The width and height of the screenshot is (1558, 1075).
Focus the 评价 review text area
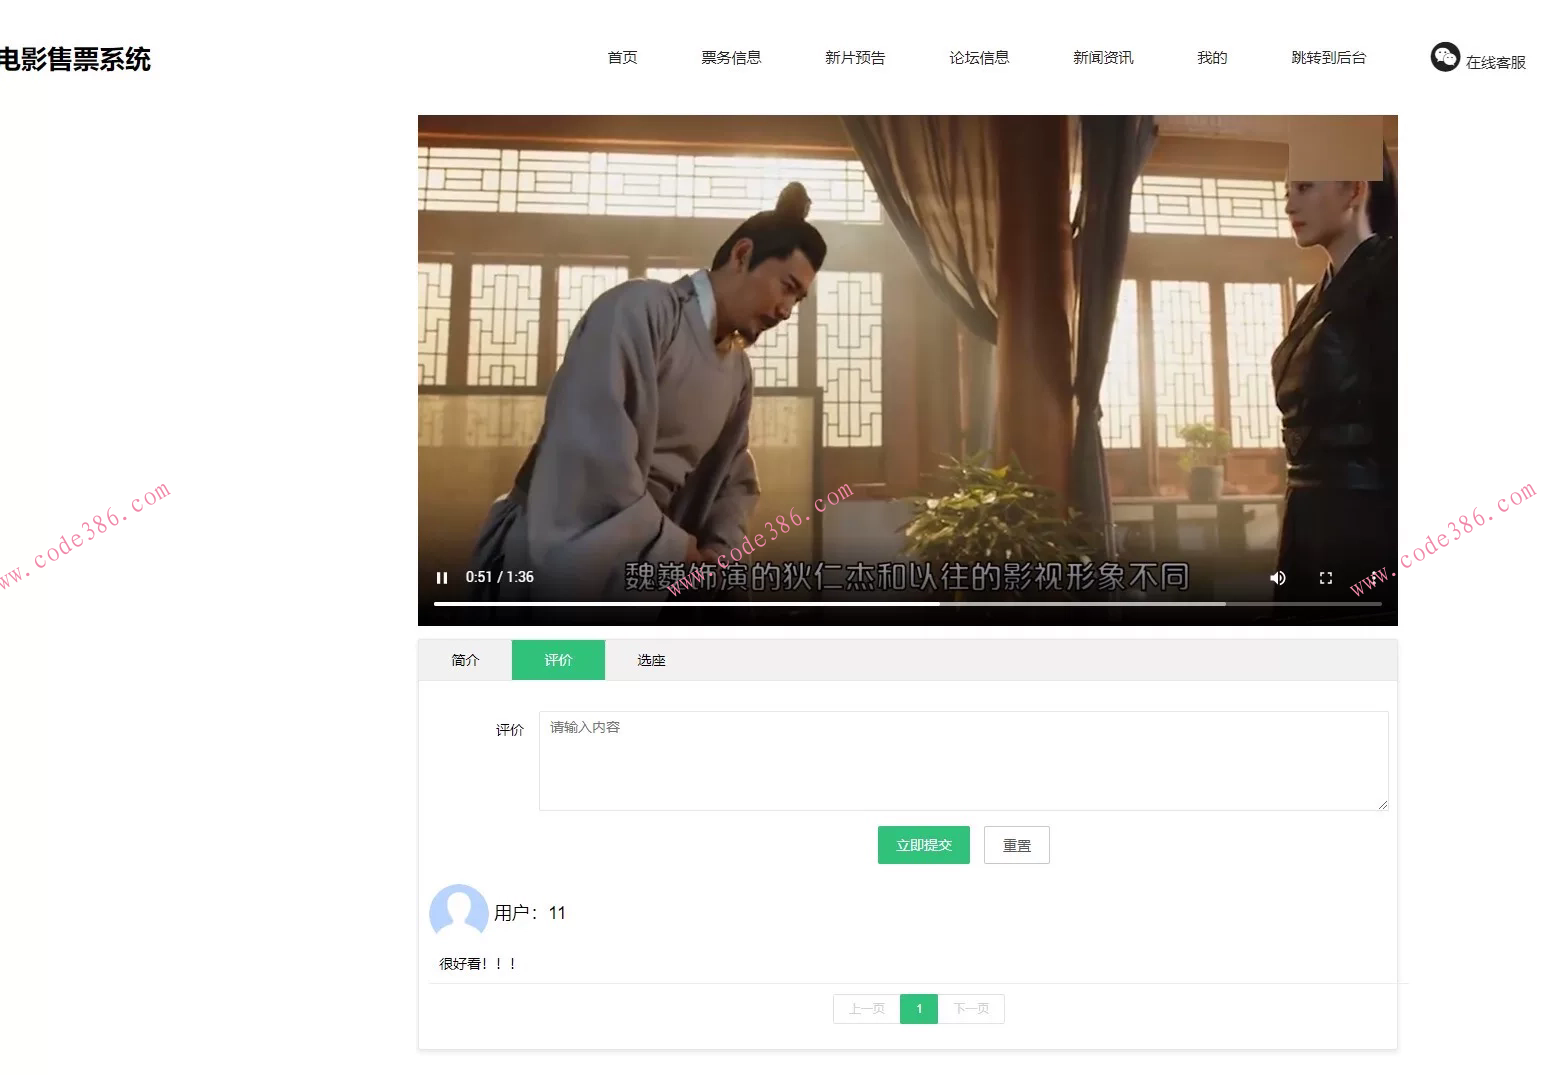(964, 761)
